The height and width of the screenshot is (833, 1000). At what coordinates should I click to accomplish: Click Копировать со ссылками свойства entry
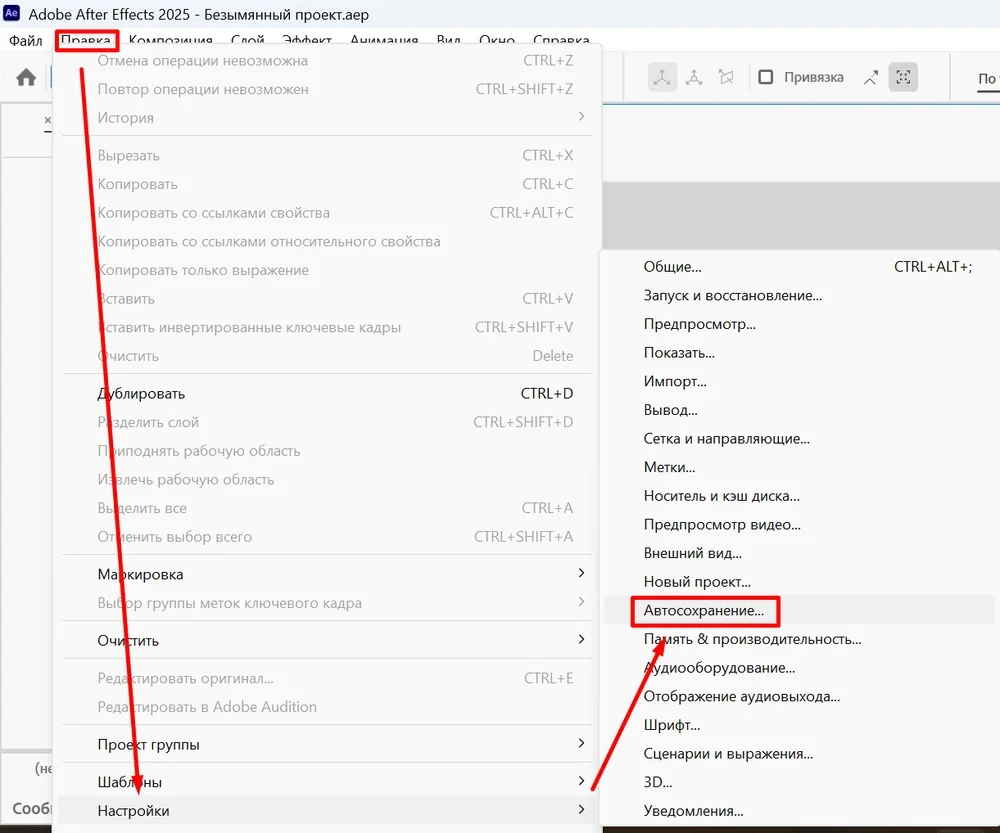click(x=327, y=213)
